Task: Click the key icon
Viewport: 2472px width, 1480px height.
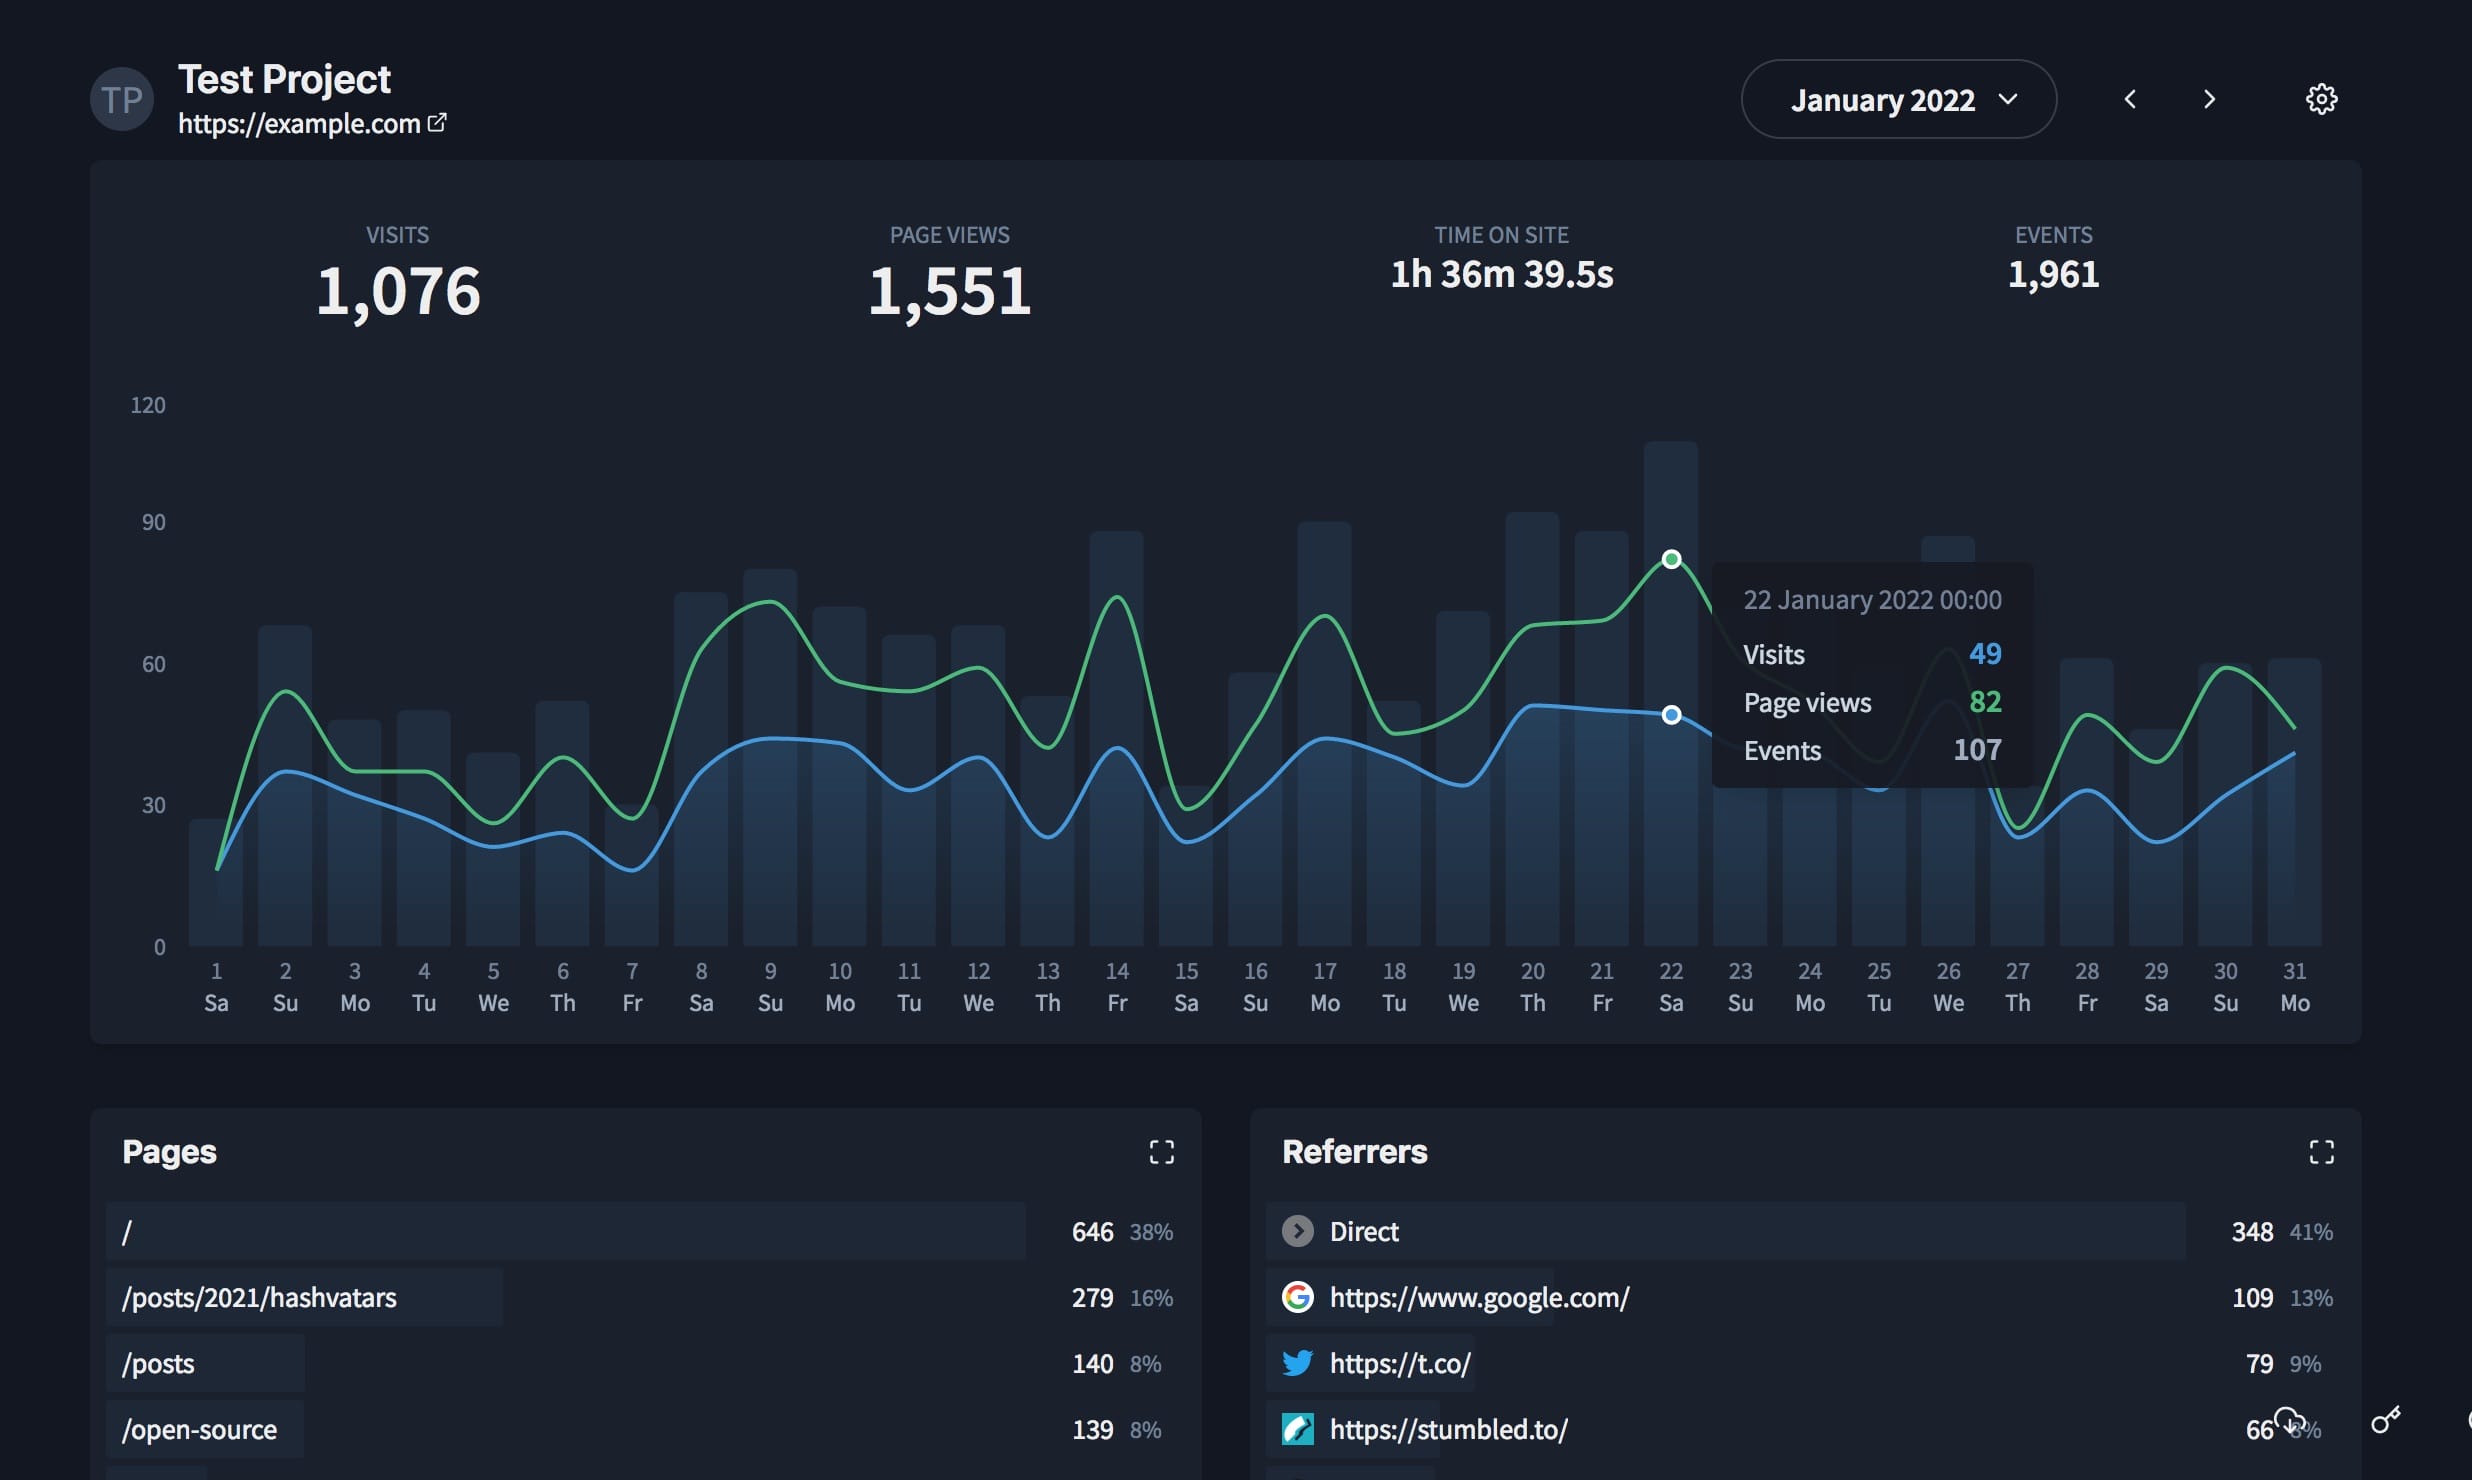Action: click(x=2385, y=1420)
